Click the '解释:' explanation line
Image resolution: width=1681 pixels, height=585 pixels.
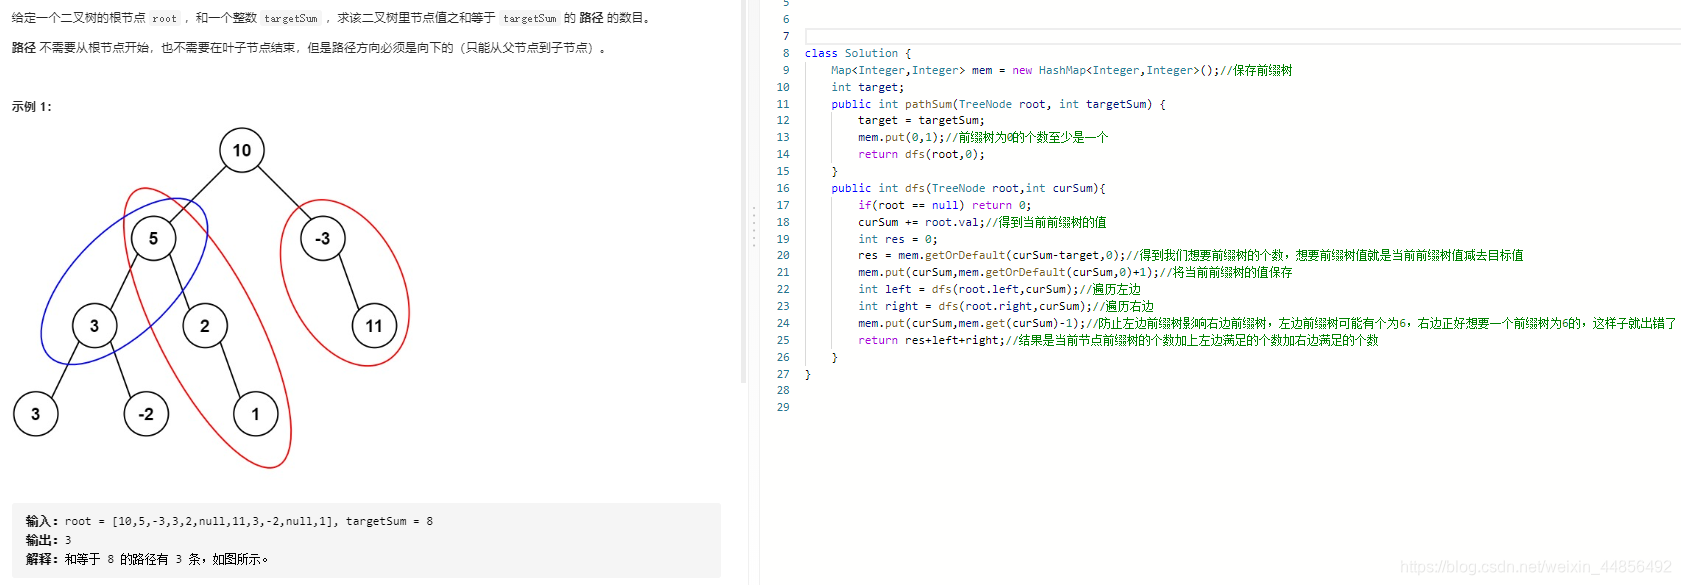point(147,559)
